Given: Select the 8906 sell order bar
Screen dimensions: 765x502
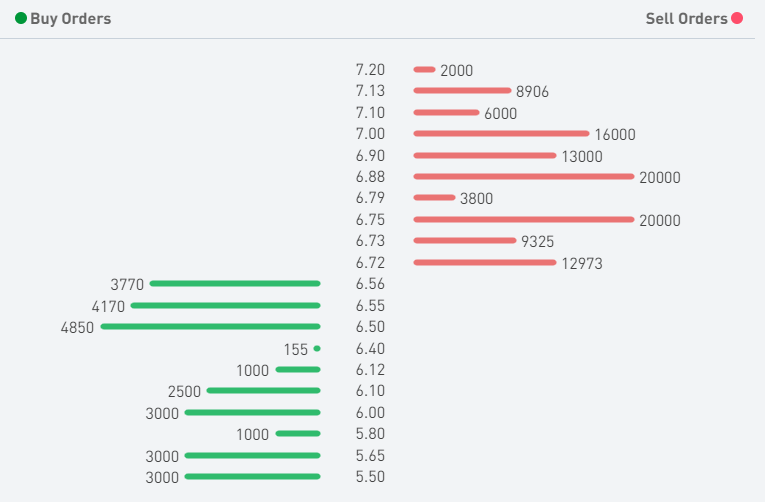Looking at the screenshot, I should 461,91.
